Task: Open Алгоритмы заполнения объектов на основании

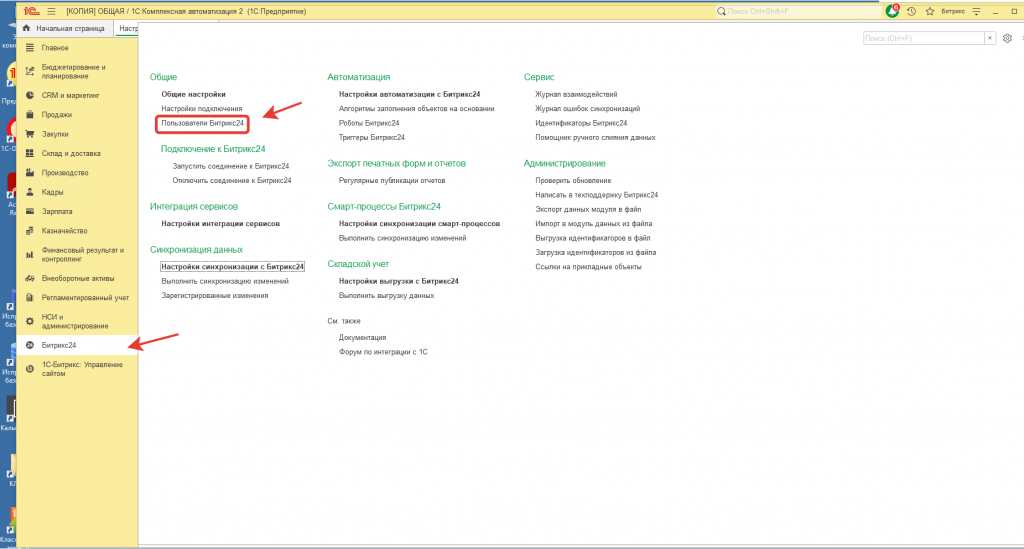Action: (417, 108)
